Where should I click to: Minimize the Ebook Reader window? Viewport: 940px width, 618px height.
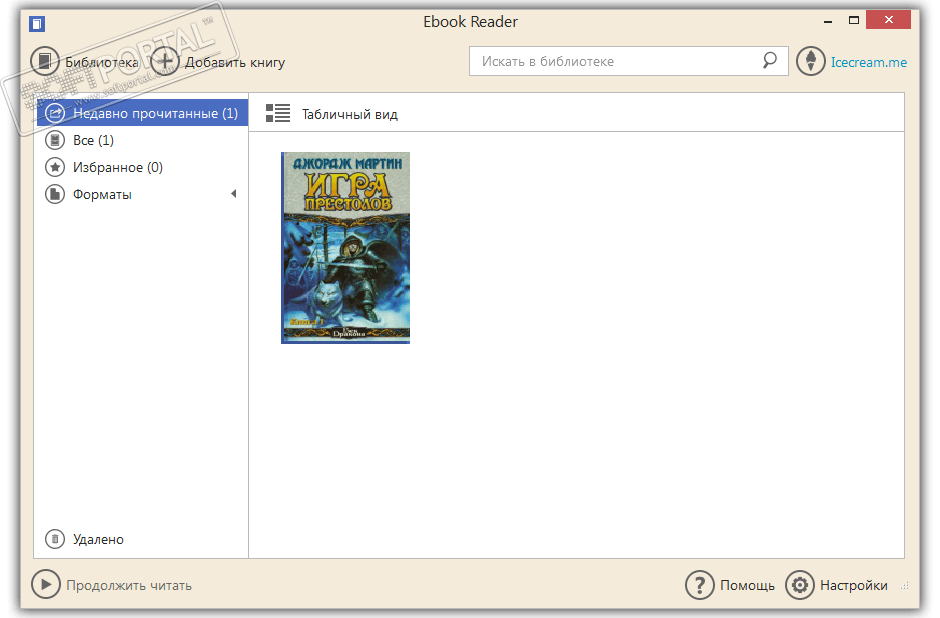pos(828,21)
